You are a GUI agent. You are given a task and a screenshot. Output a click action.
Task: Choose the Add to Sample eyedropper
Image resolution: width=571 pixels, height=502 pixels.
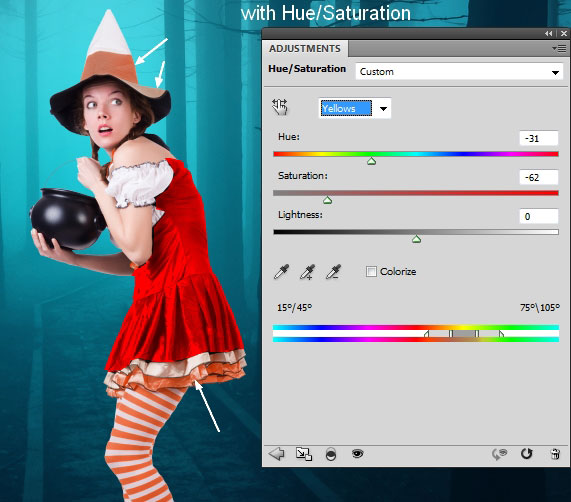tap(307, 272)
